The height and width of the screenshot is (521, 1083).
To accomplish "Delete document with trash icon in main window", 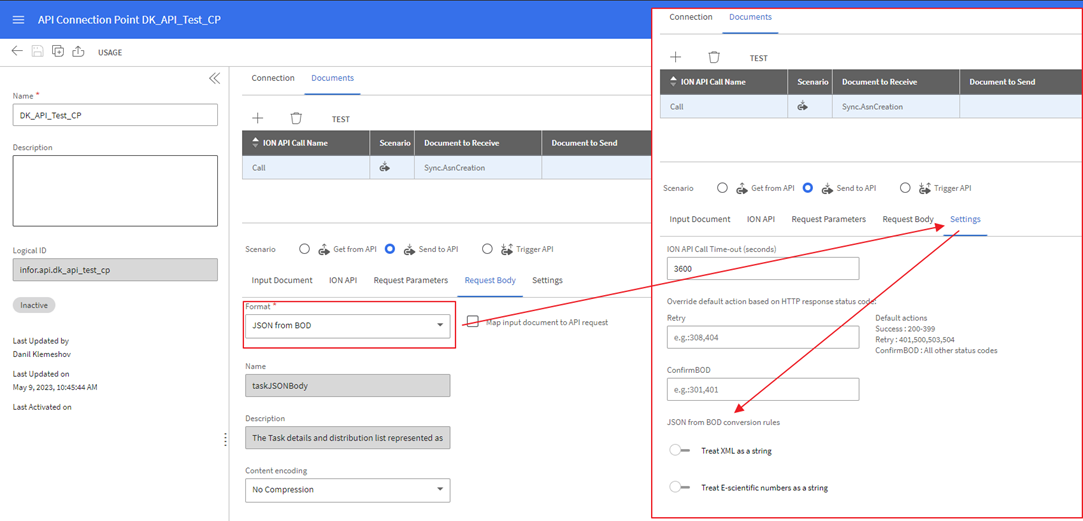I will (x=296, y=118).
